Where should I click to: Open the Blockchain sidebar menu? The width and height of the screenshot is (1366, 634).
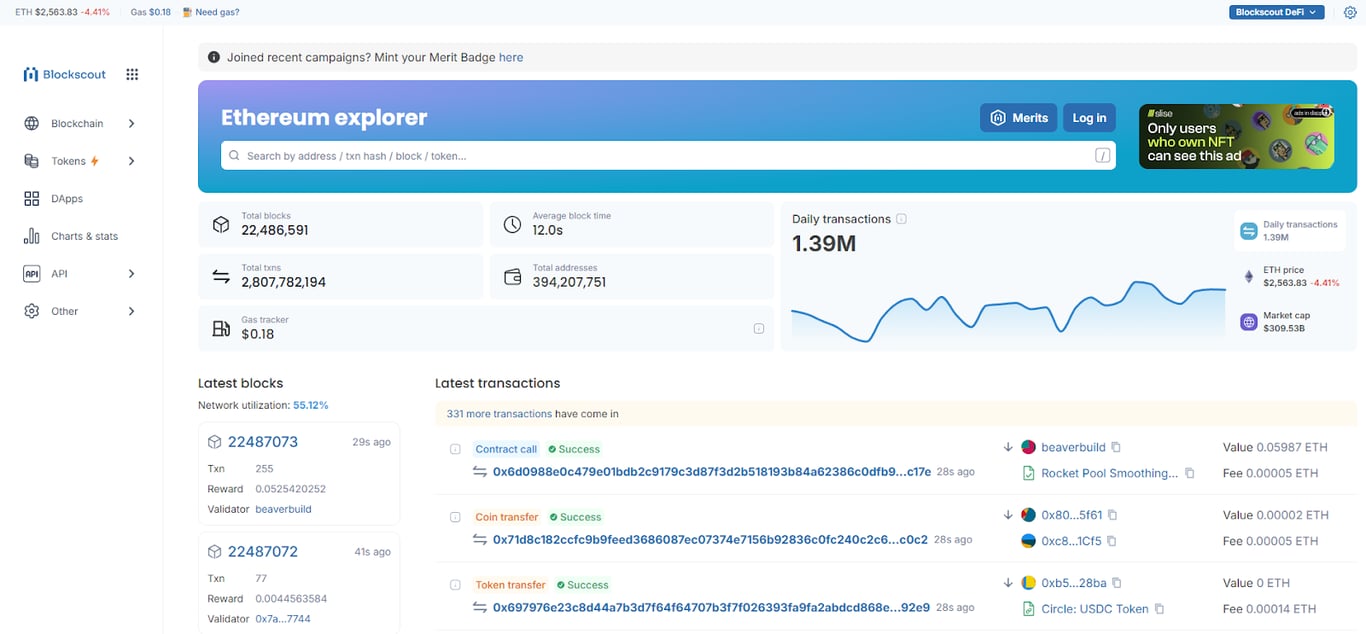pos(80,124)
